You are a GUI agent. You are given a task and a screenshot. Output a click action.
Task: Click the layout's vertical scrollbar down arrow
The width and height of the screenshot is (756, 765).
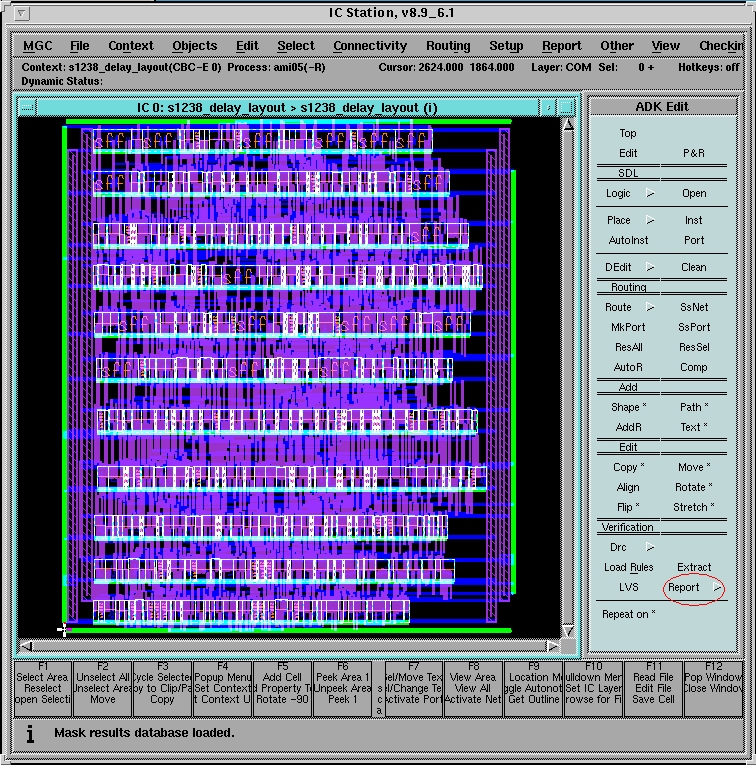pyautogui.click(x=568, y=630)
